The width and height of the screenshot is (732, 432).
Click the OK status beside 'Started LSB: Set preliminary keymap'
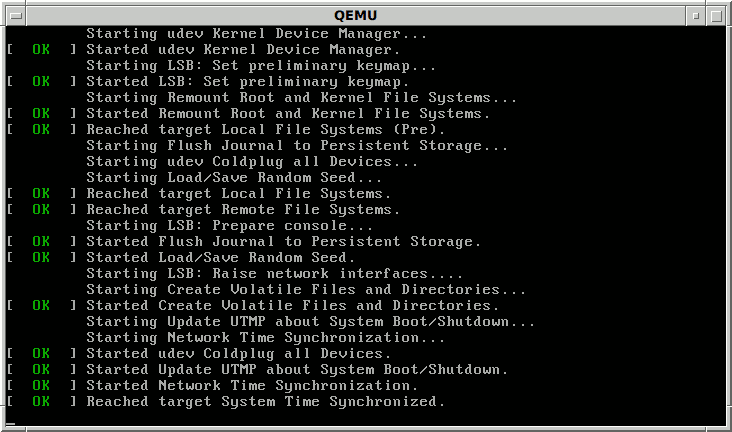pos(40,81)
